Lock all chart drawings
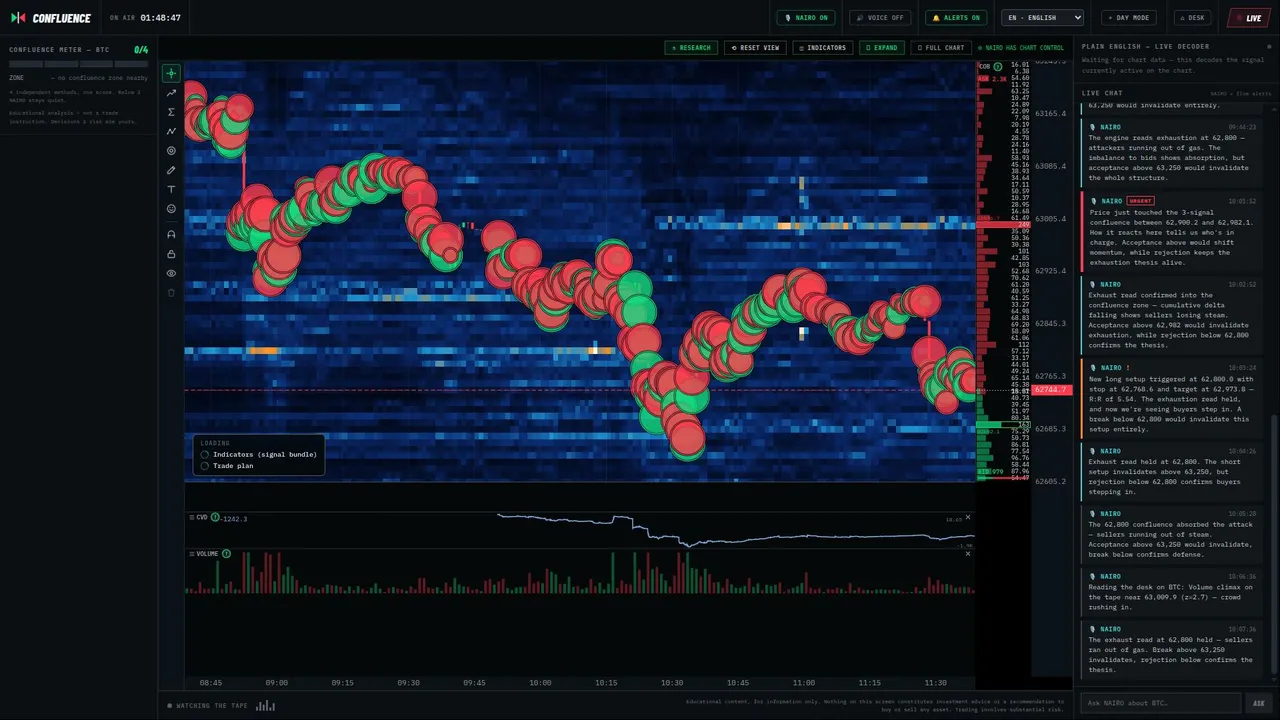This screenshot has width=1280, height=720. pos(171,254)
